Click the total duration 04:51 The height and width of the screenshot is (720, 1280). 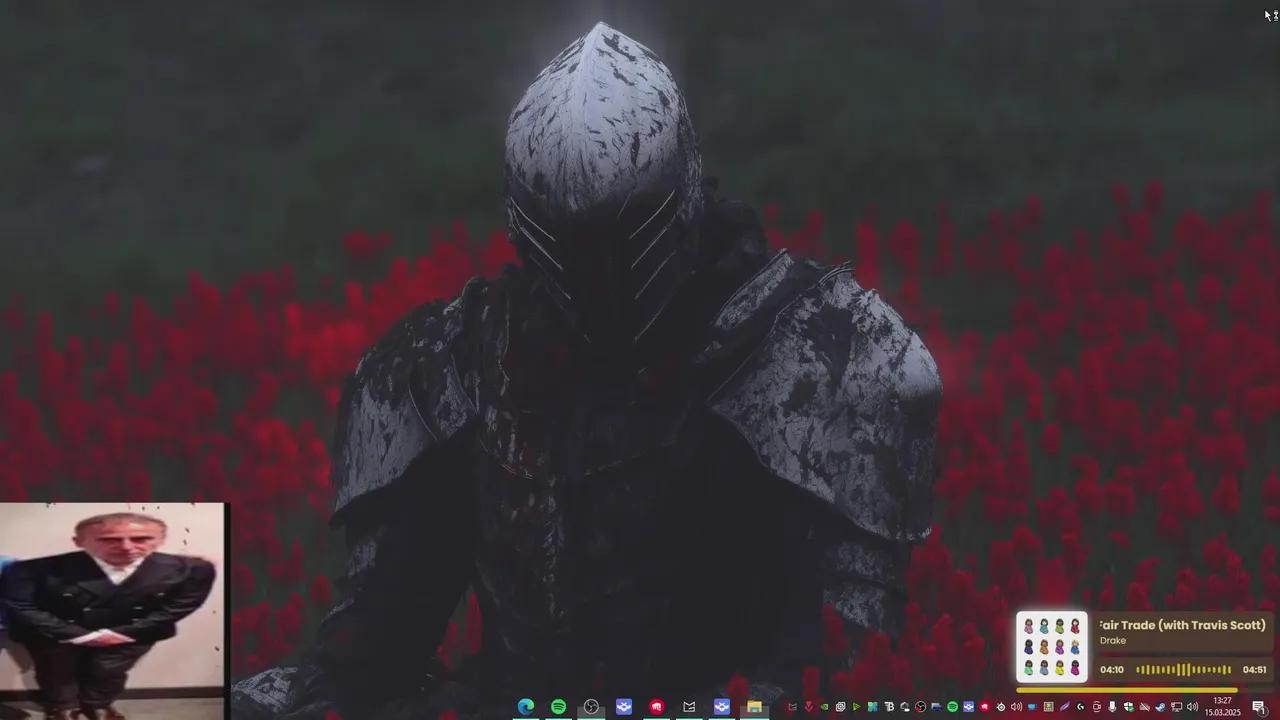tap(1255, 670)
